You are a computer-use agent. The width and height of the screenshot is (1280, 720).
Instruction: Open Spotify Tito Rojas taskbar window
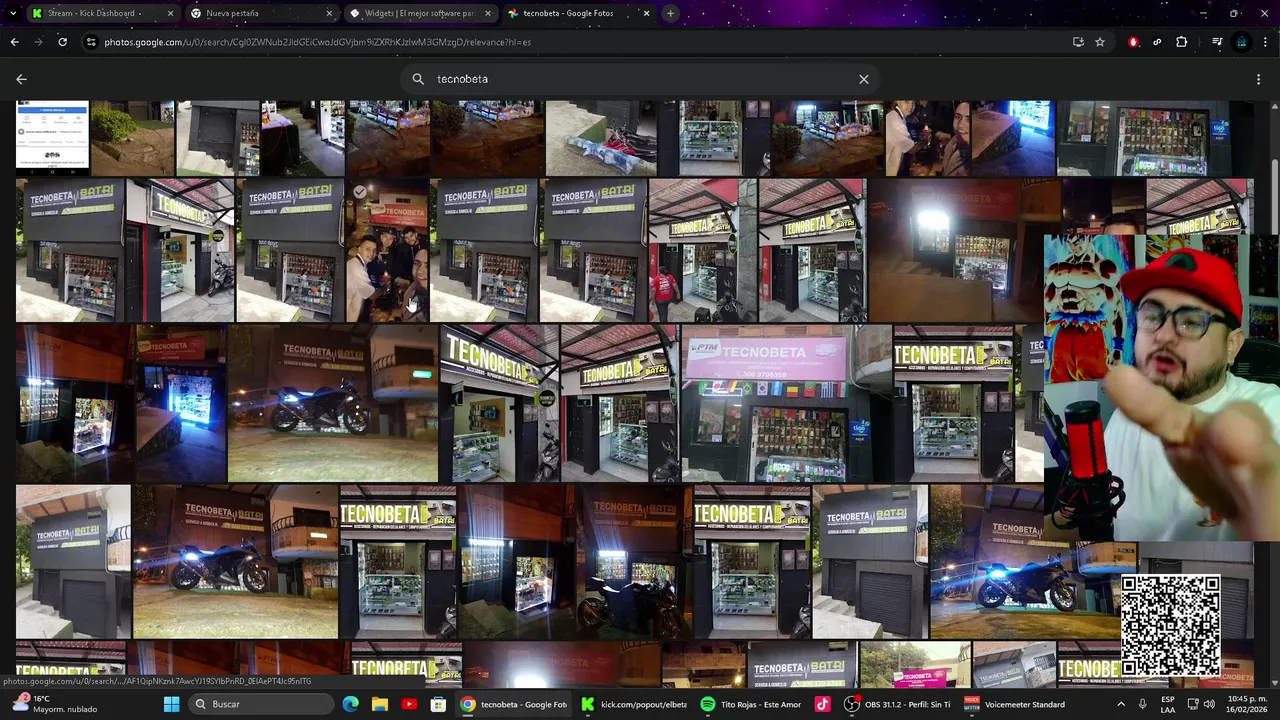point(752,704)
